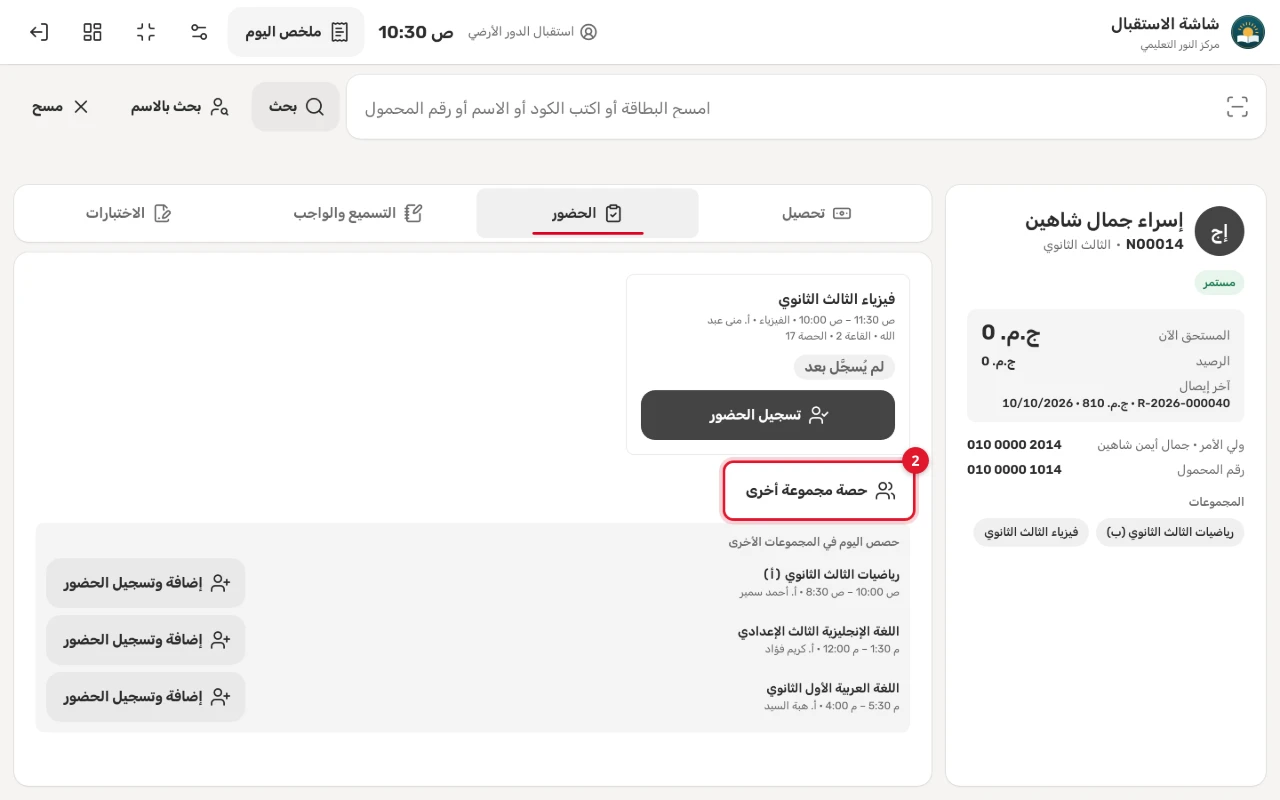Click the logout icon in header
Screen dimensions: 1280x800
coord(39,32)
